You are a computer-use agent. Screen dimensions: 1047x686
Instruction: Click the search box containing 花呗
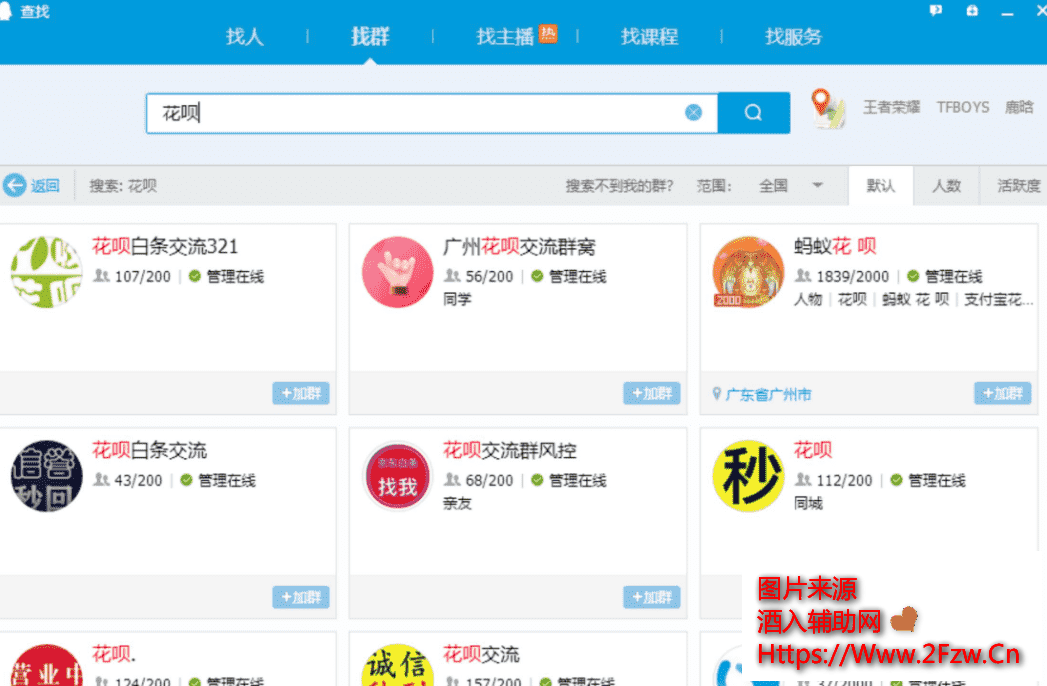coord(431,113)
